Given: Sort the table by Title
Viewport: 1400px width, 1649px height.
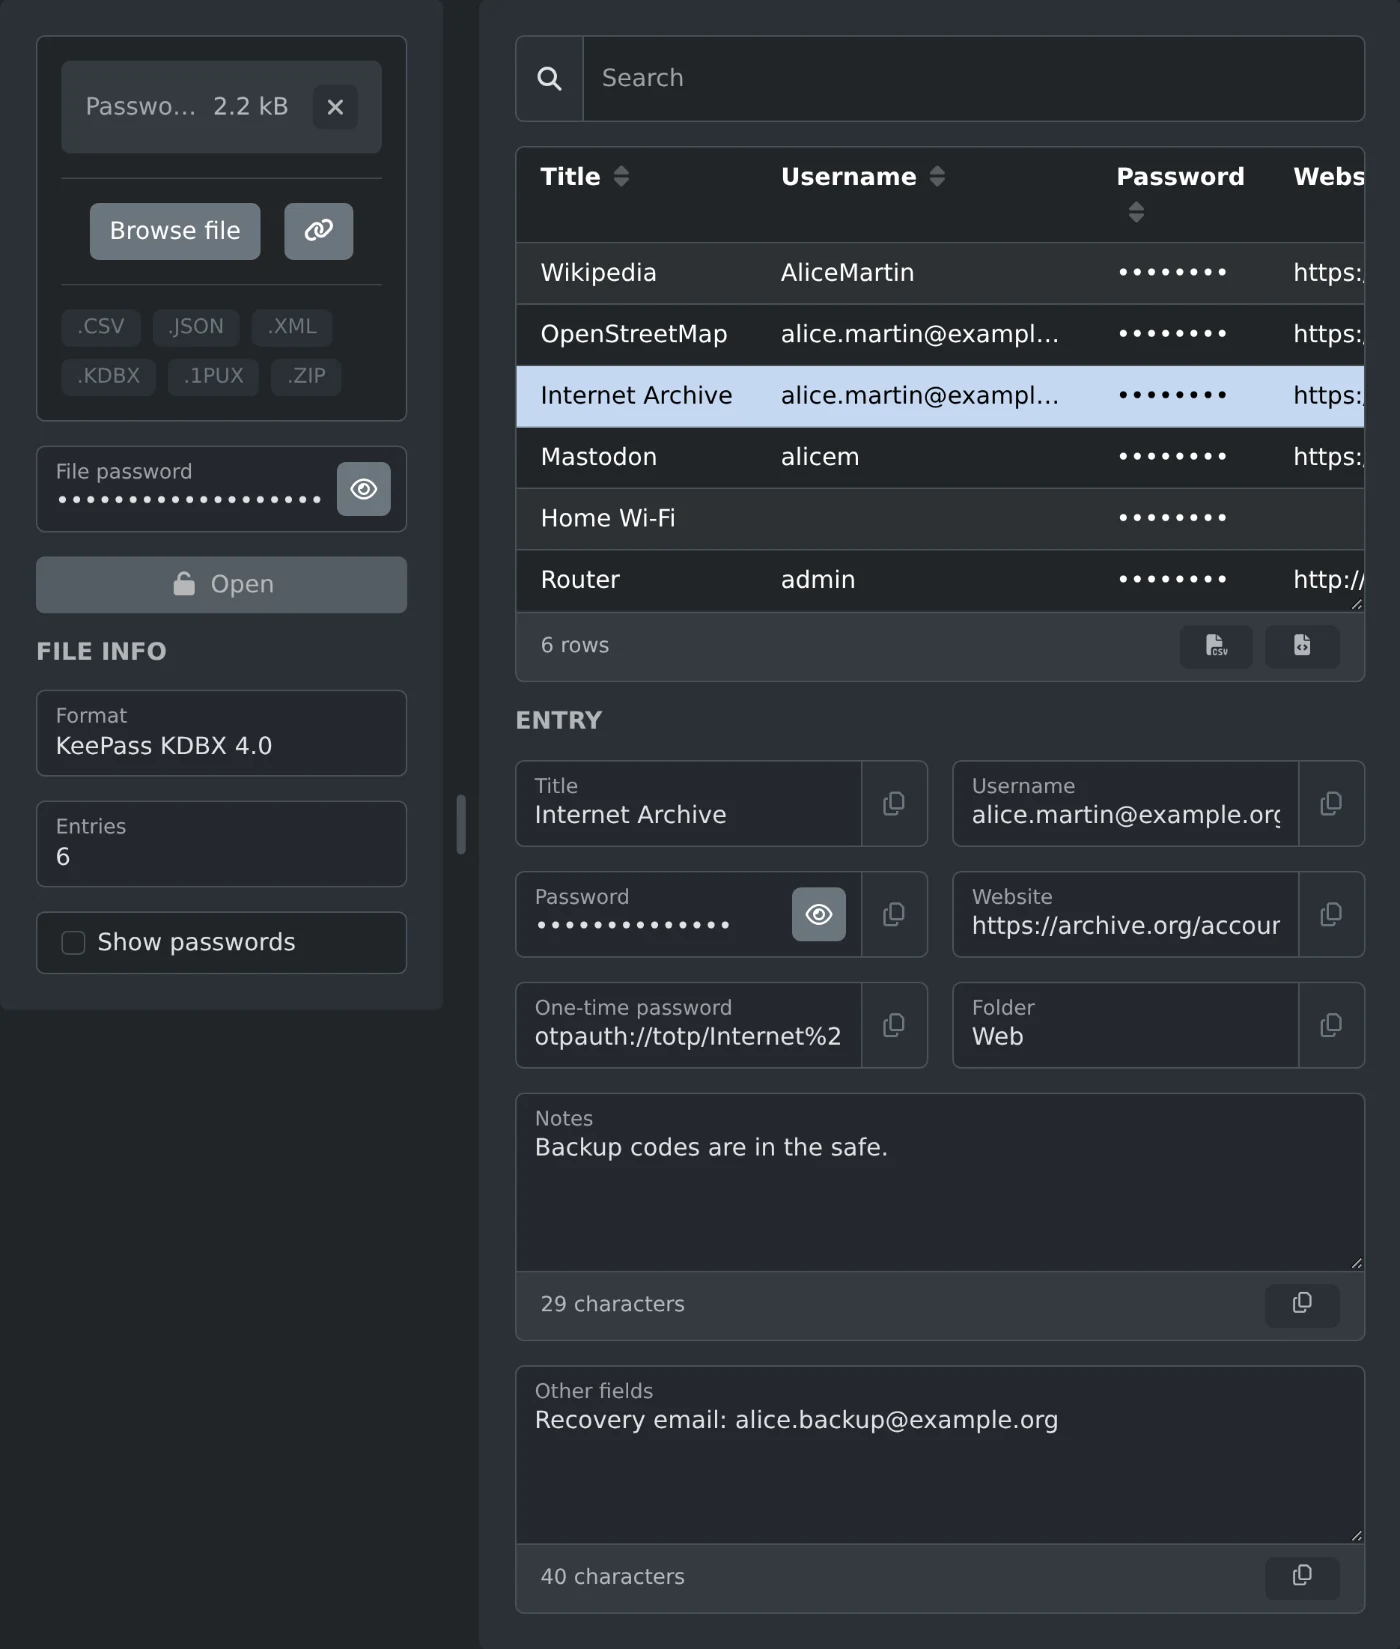Looking at the screenshot, I should coord(621,177).
